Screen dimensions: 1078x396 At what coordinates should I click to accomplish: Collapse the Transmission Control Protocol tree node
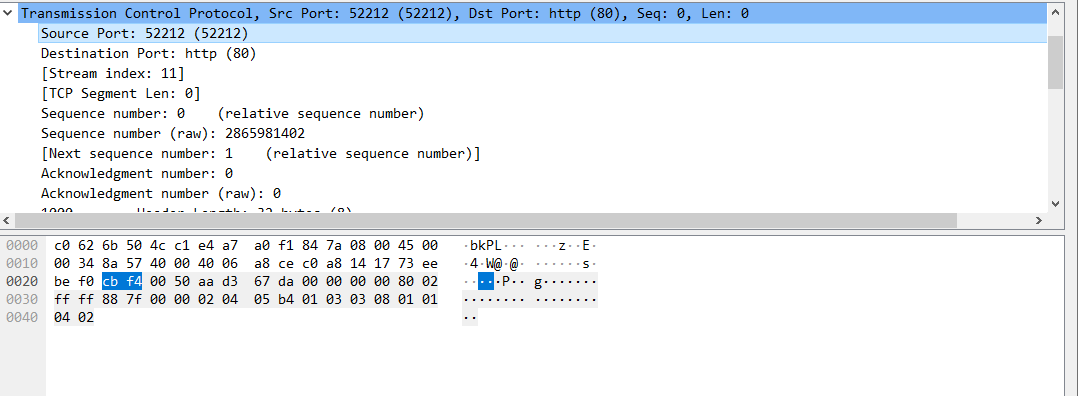pos(8,13)
